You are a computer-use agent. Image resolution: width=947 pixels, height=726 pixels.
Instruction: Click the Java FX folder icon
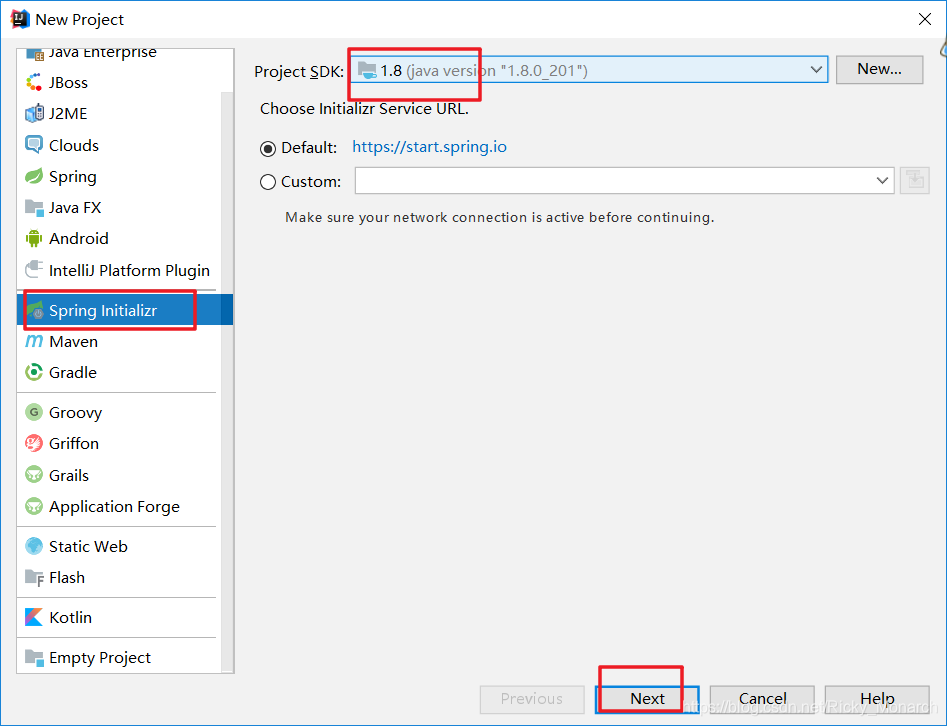point(34,208)
